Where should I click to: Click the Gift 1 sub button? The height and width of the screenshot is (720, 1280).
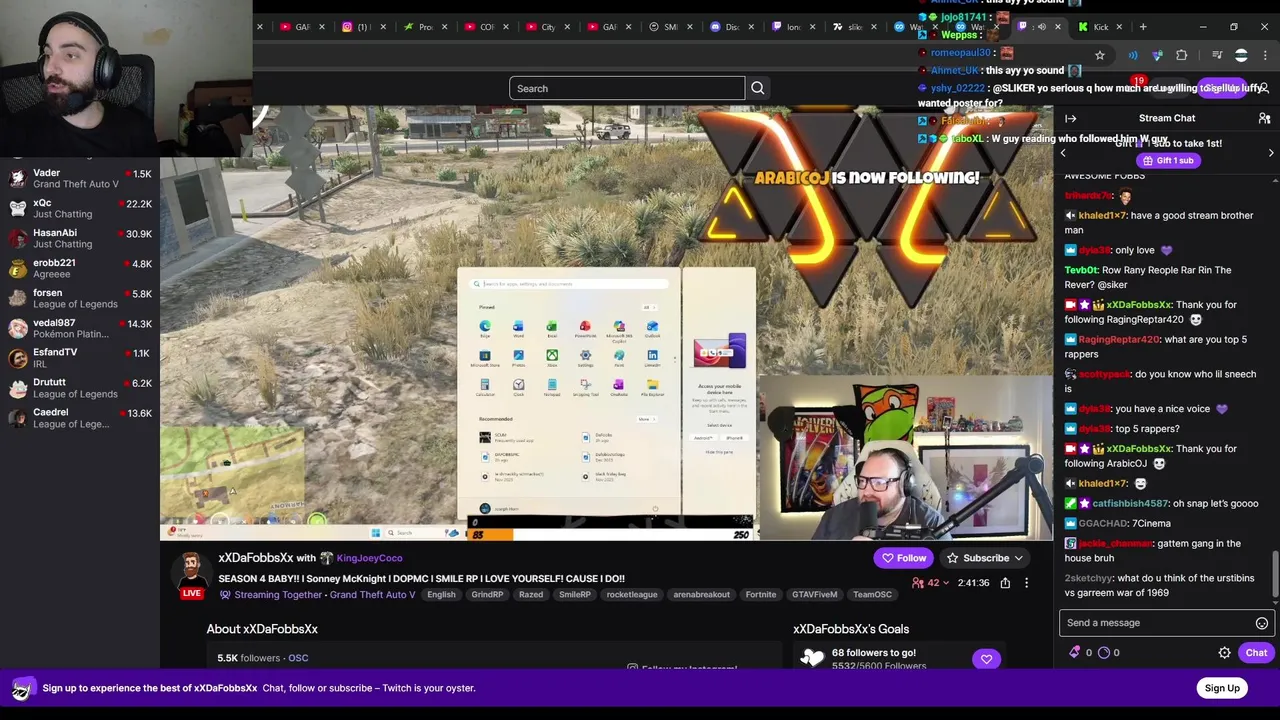pyautogui.click(x=1167, y=160)
